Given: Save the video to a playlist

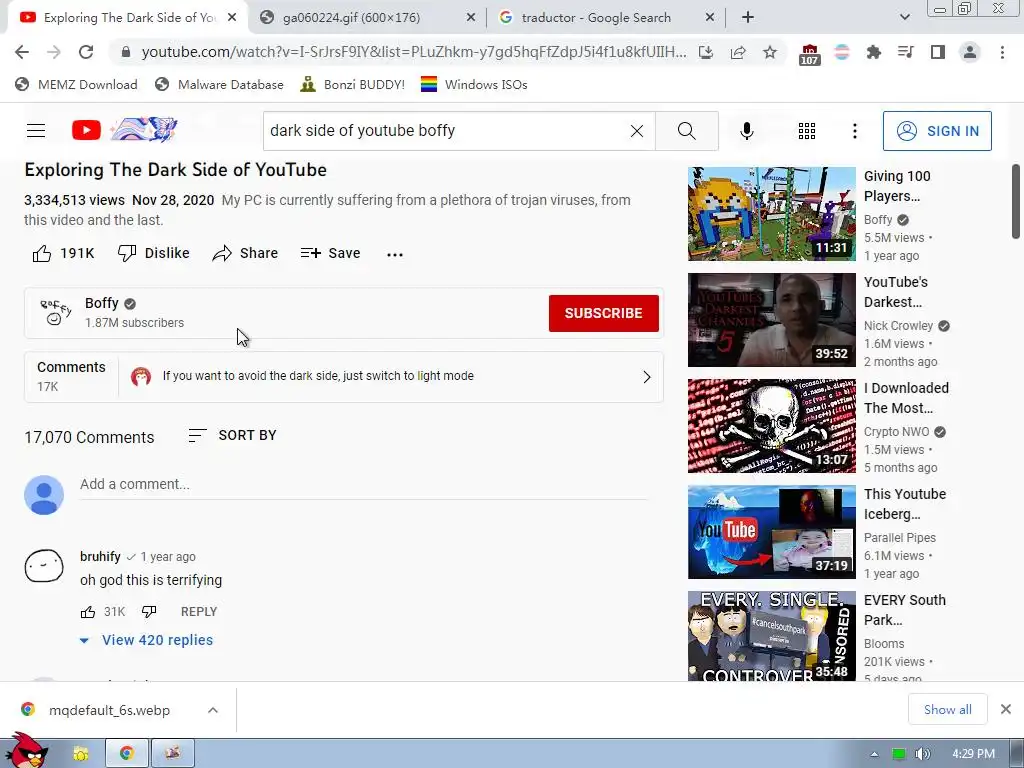Looking at the screenshot, I should [330, 253].
